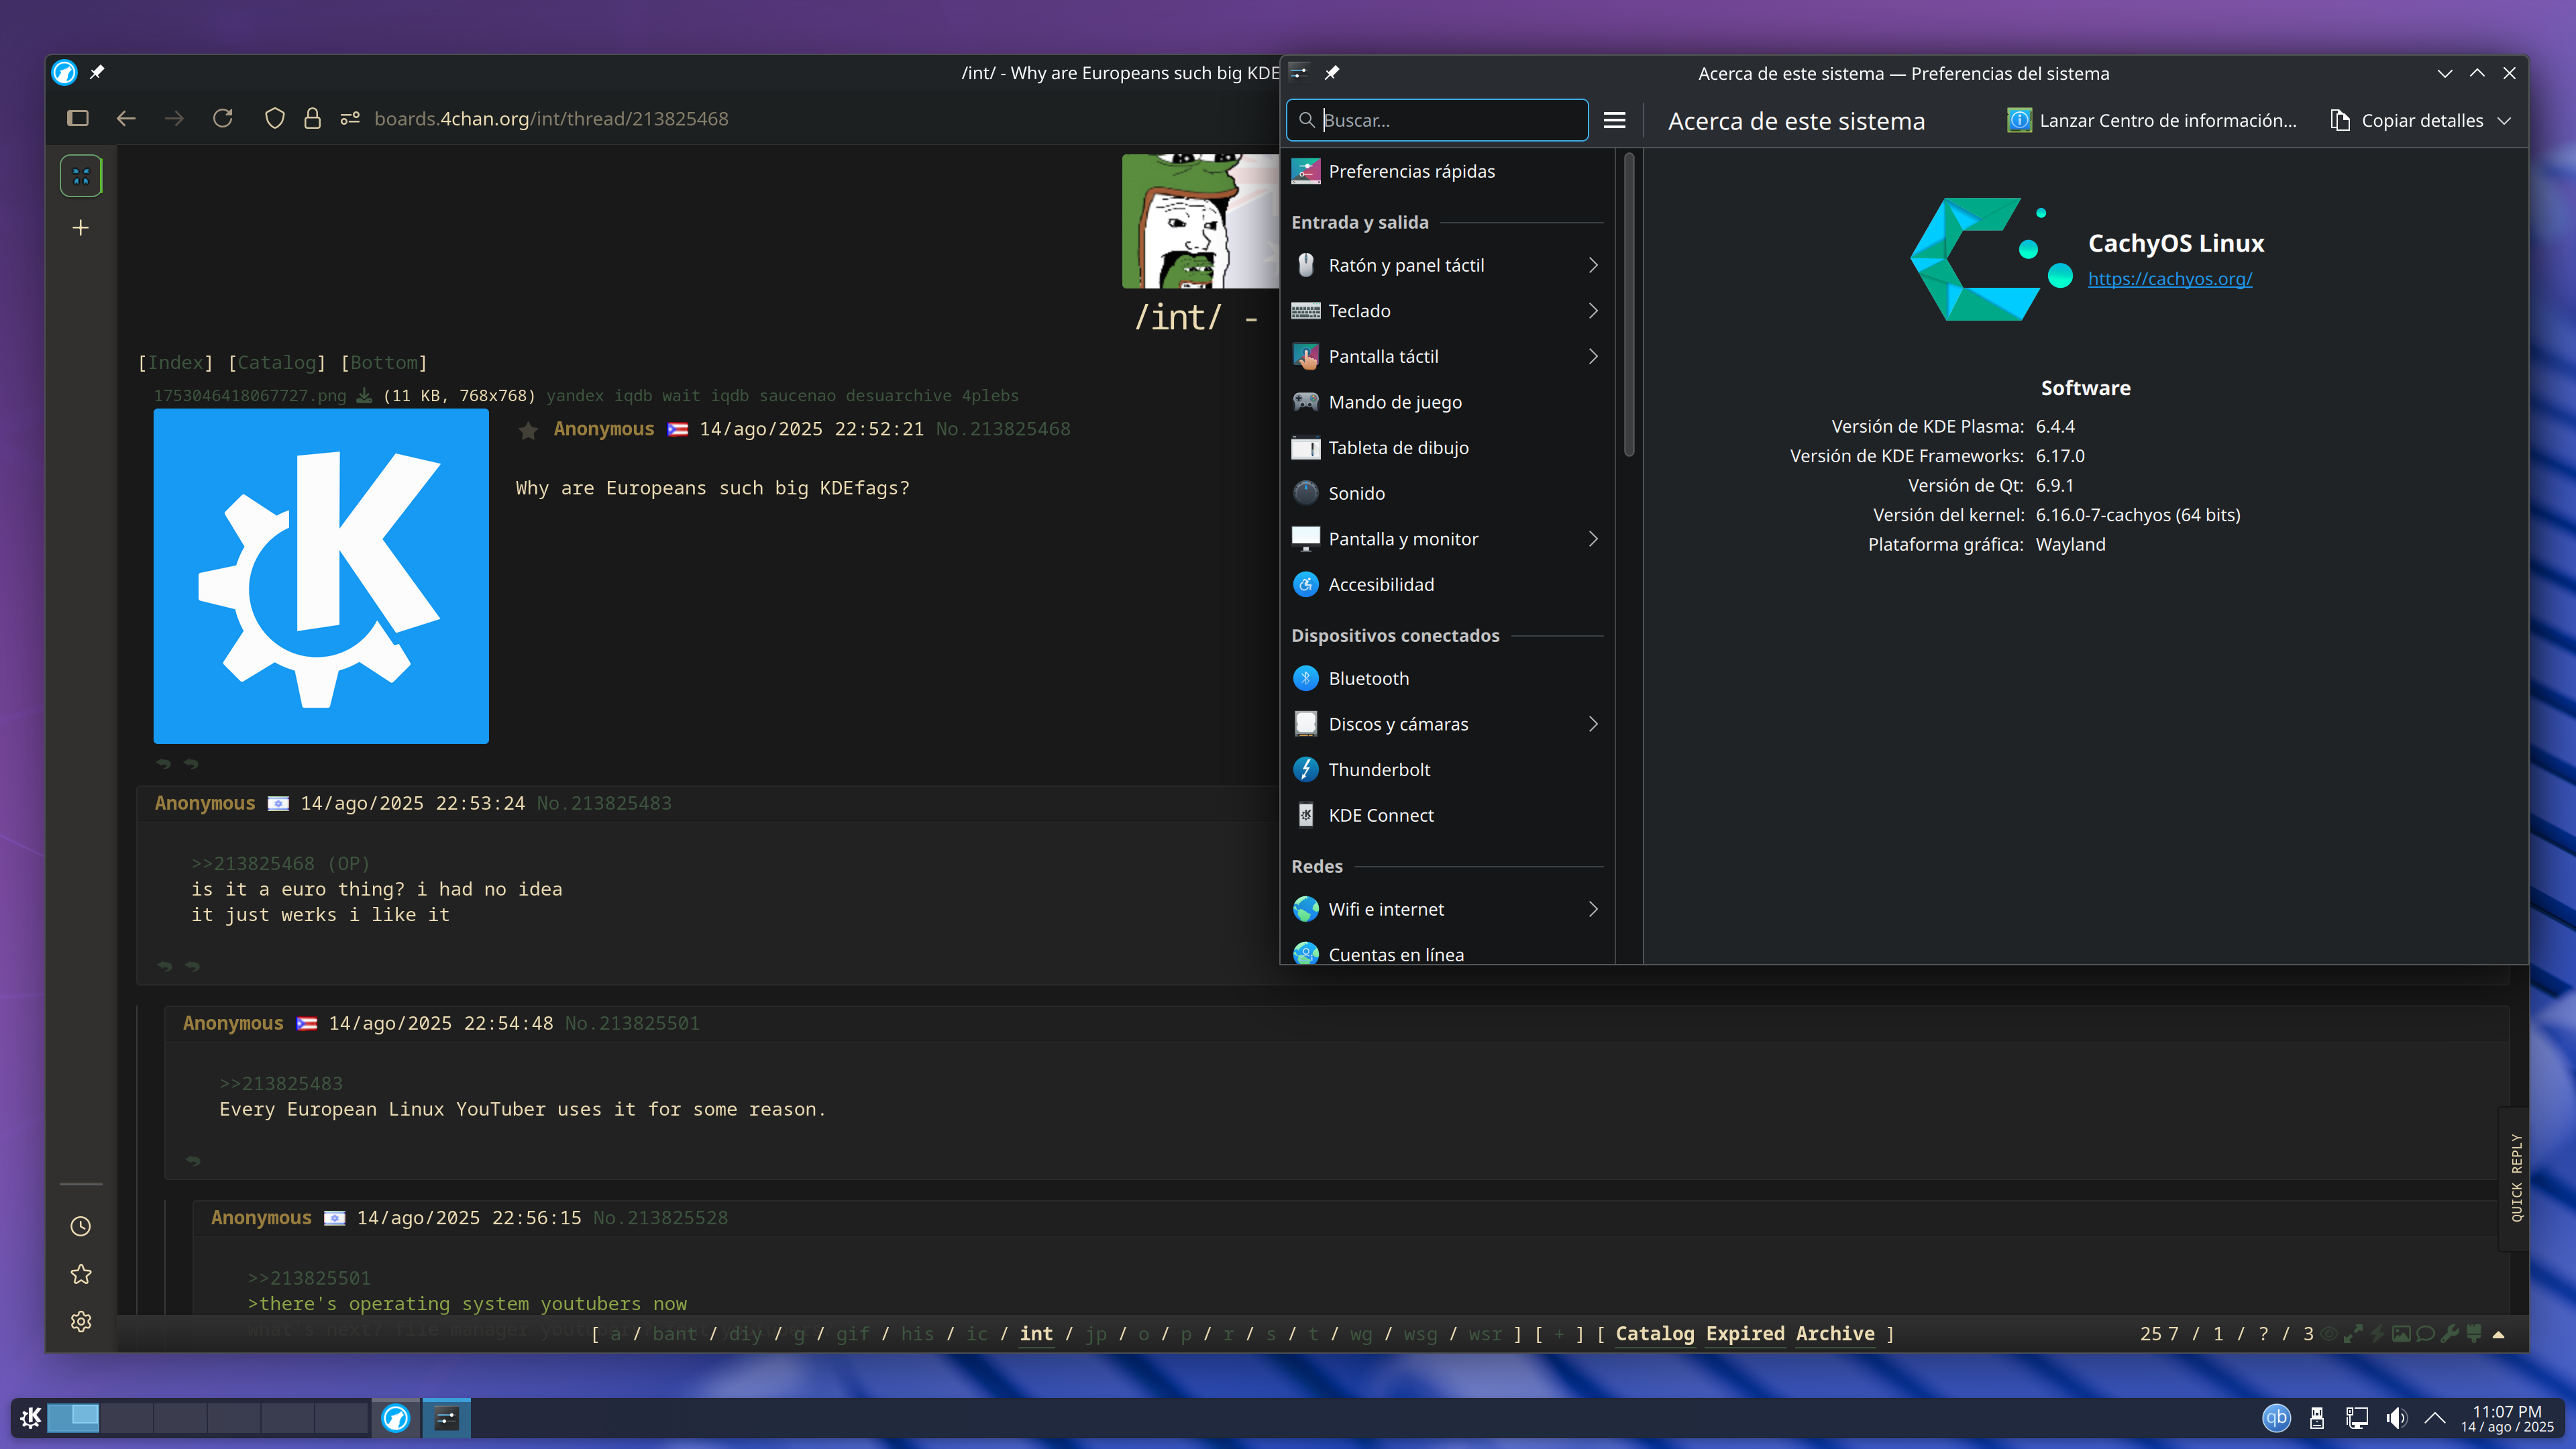Open 4chan X gallery image icon
This screenshot has width=2576, height=1449.
[x=2401, y=1334]
